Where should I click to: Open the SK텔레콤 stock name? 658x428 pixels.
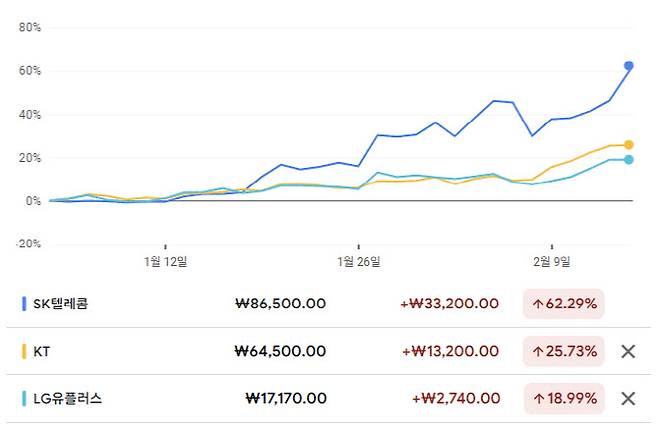[x=61, y=303]
